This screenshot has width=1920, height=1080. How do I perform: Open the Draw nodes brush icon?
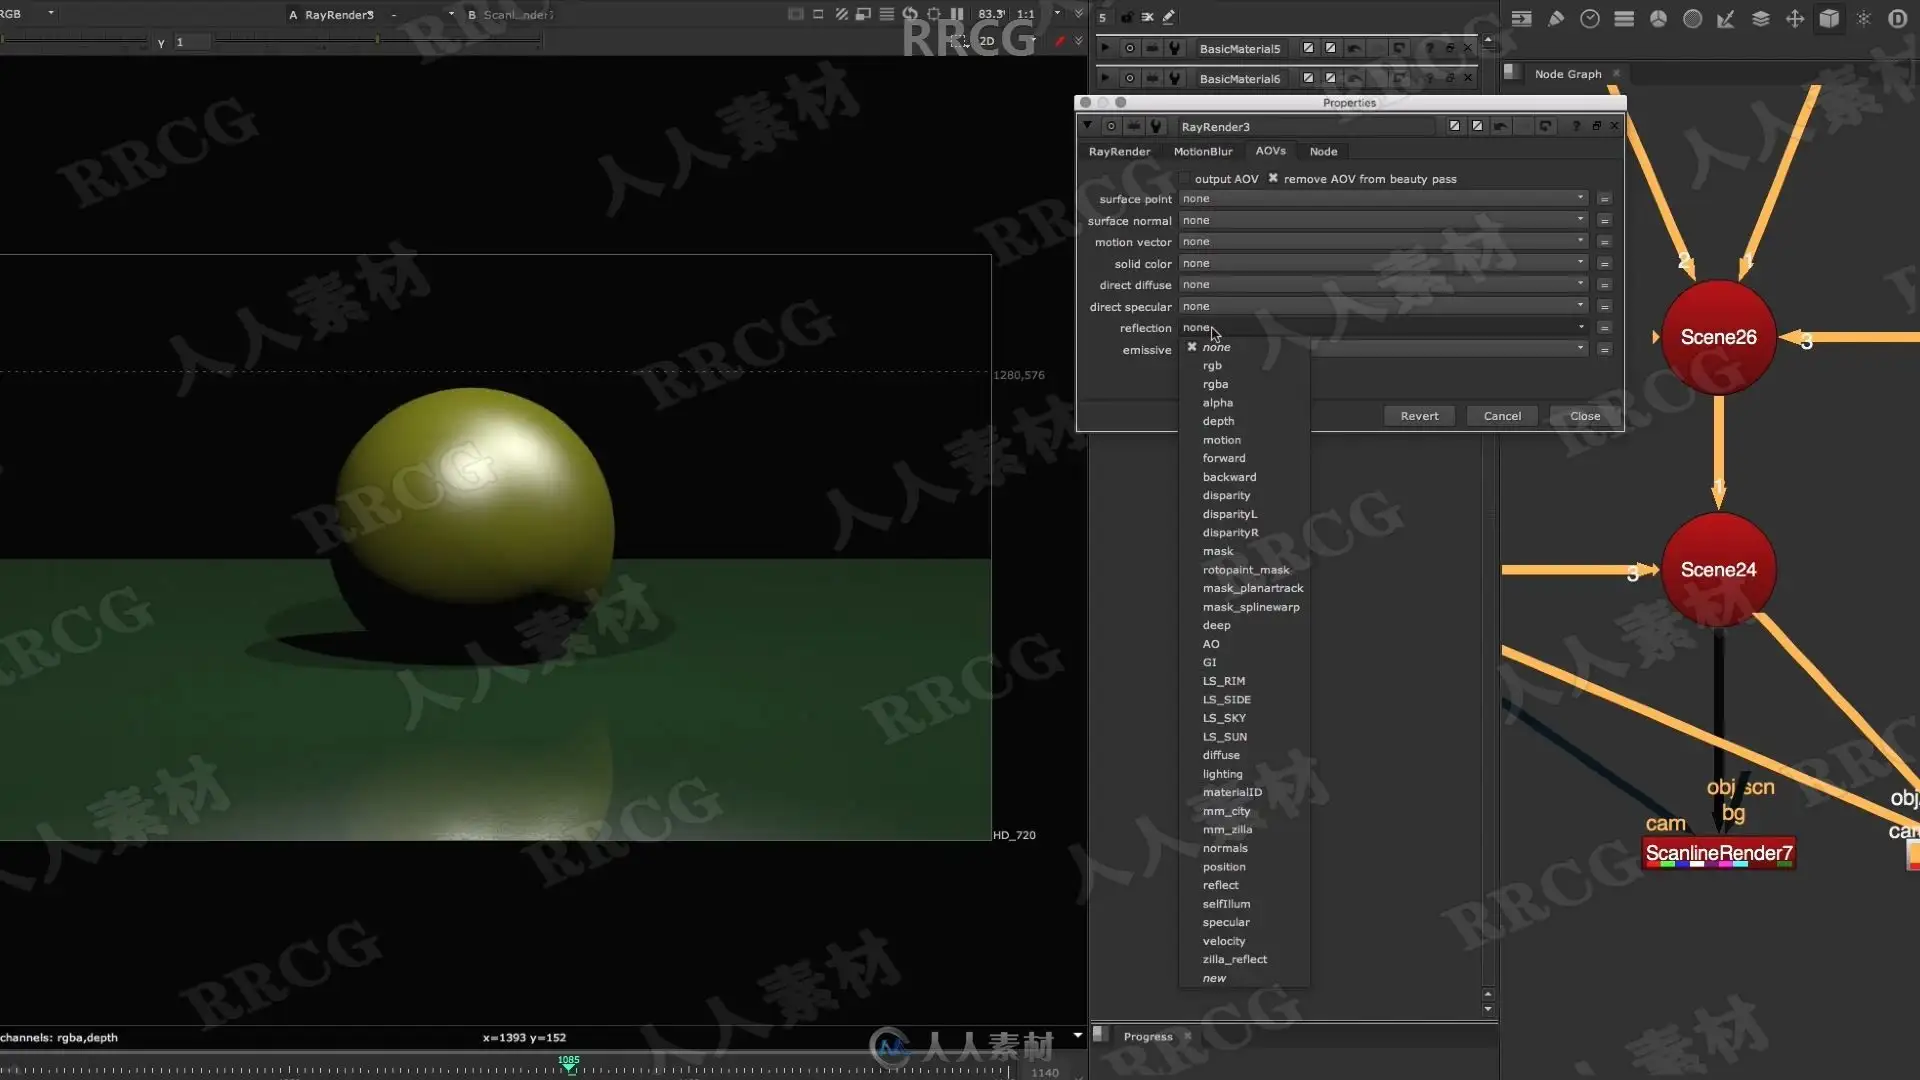point(1556,18)
